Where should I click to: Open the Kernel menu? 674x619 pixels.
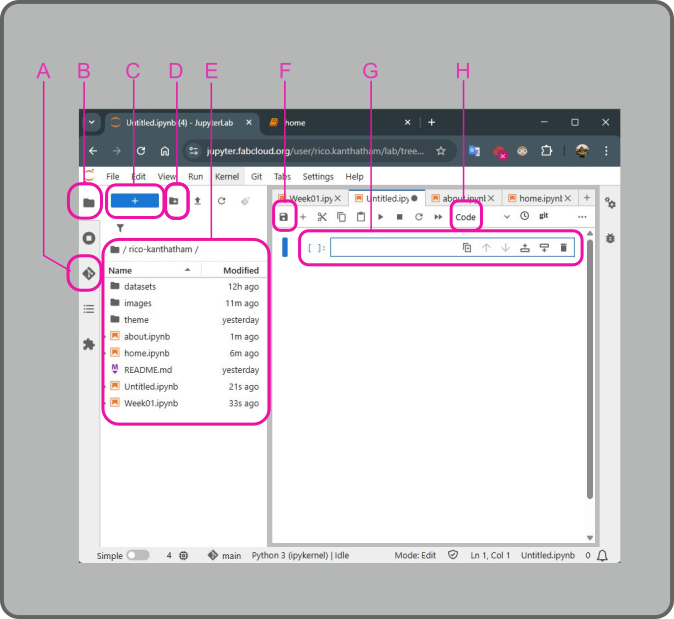(226, 177)
